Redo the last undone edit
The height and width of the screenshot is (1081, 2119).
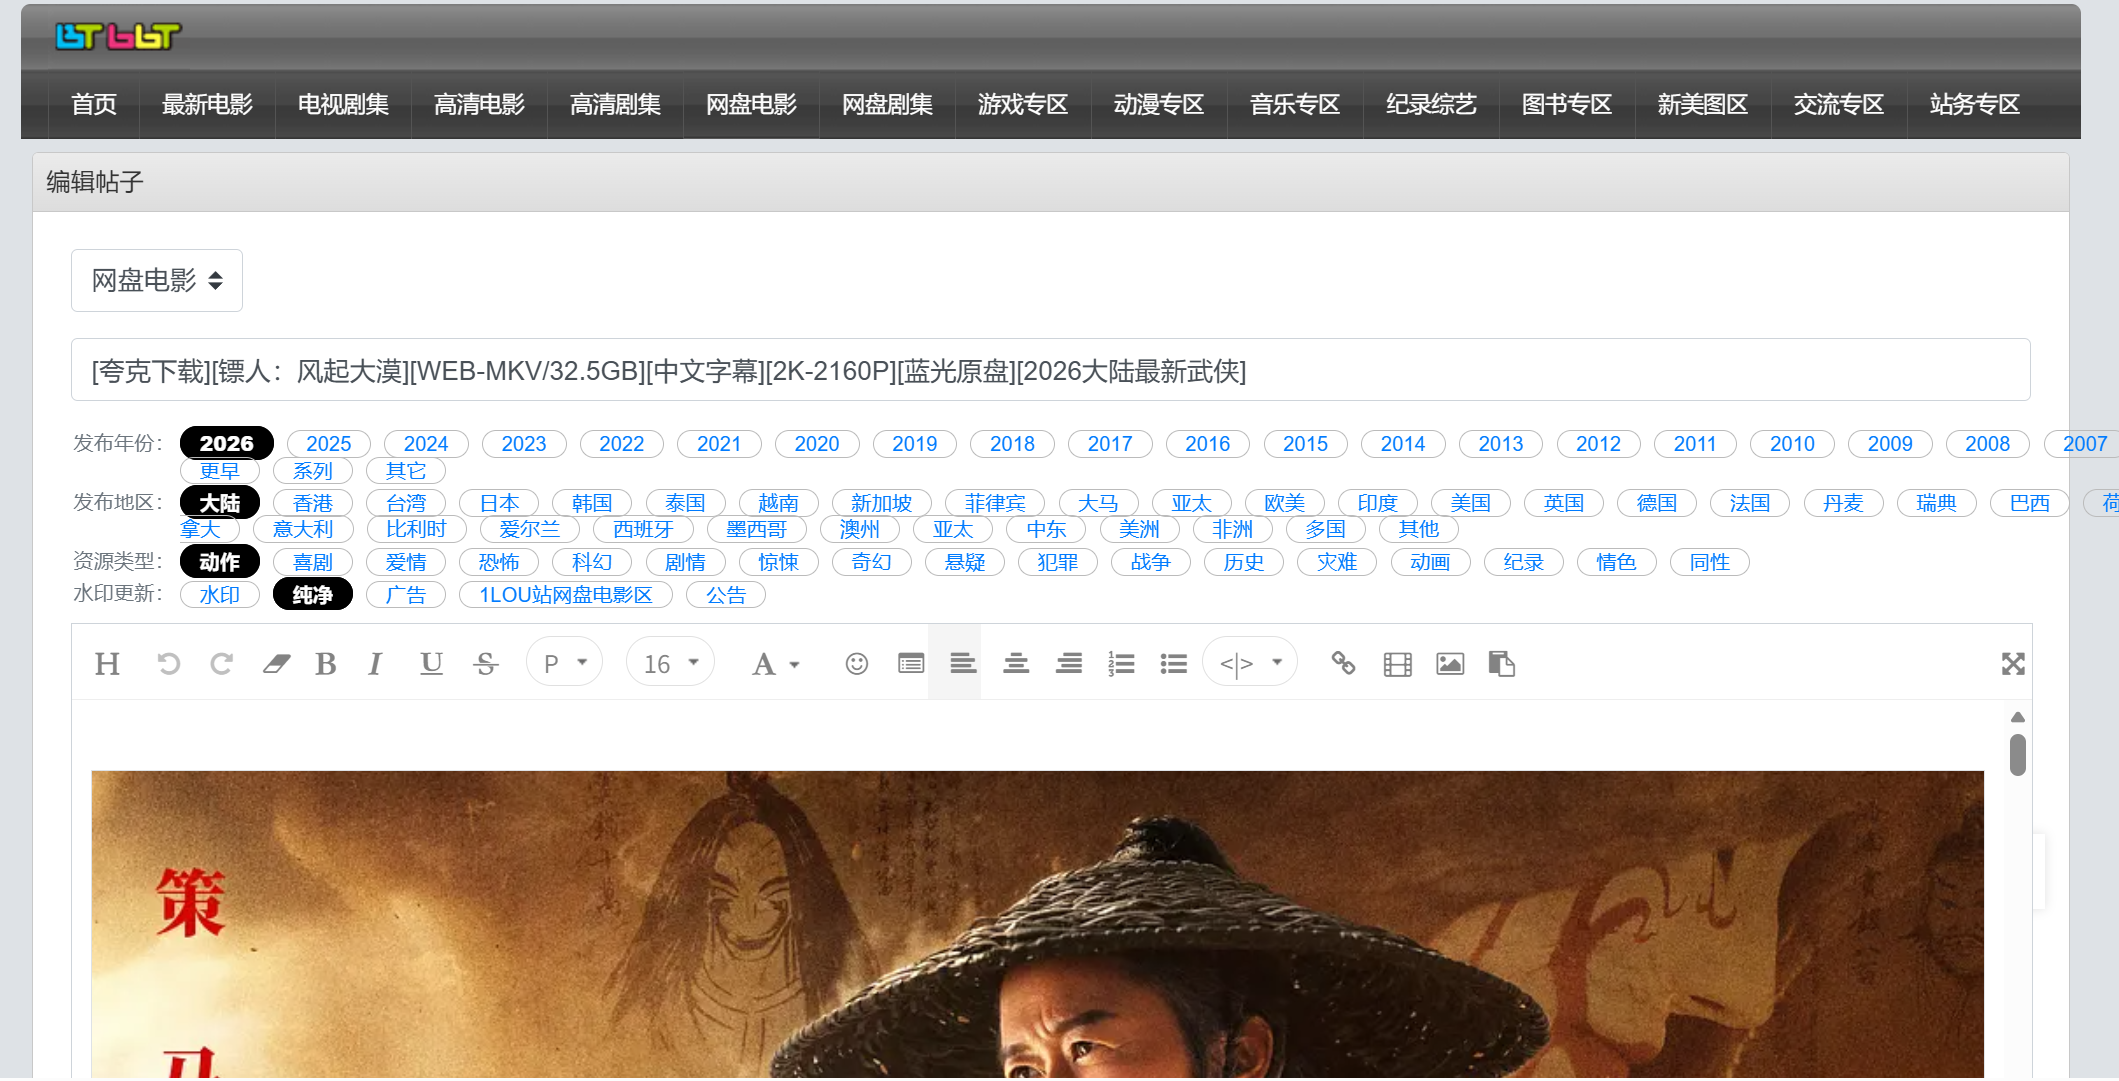[221, 664]
